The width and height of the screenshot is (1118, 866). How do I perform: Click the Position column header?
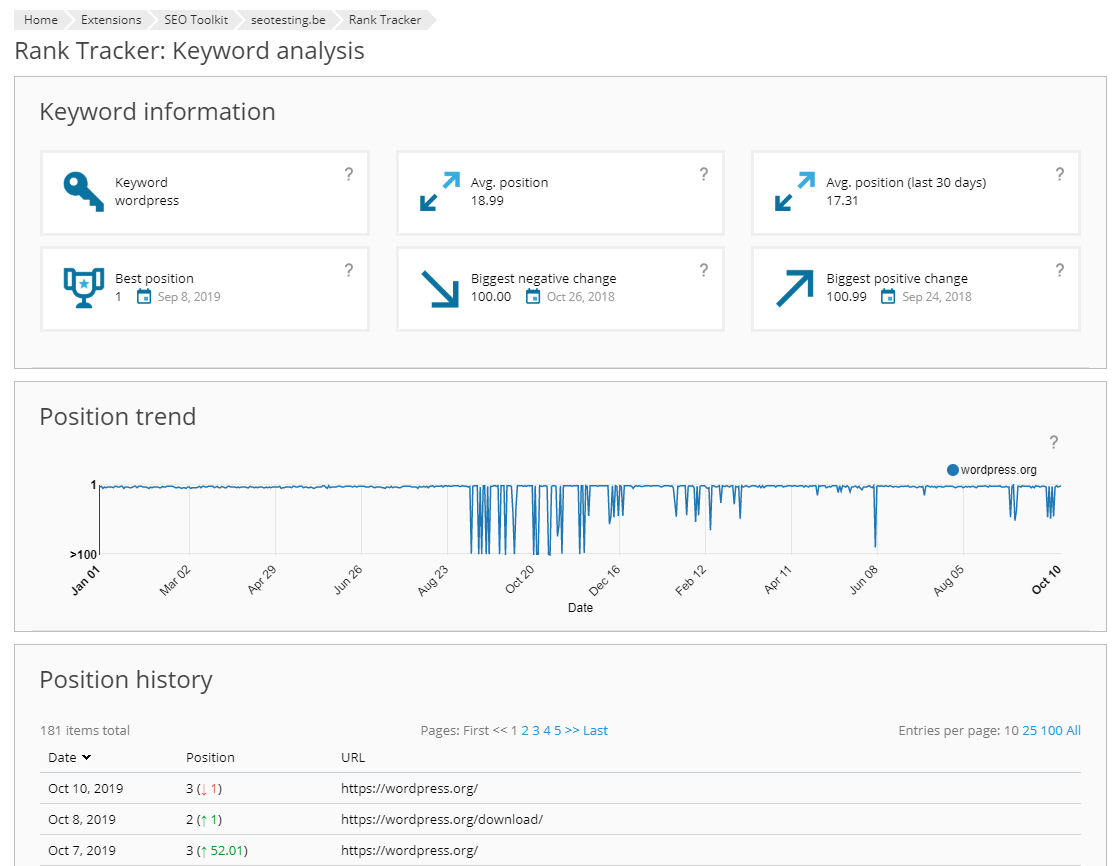210,758
